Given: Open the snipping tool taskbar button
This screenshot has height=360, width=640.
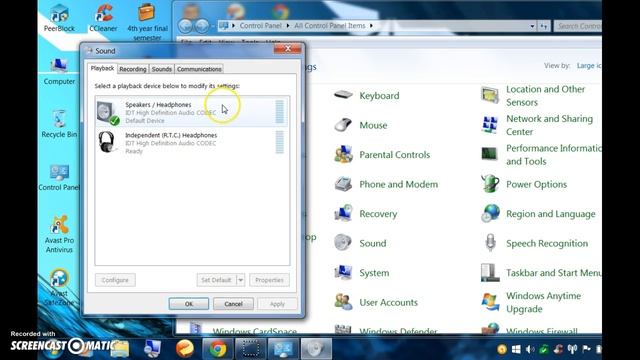Looking at the screenshot, I should click(x=250, y=349).
